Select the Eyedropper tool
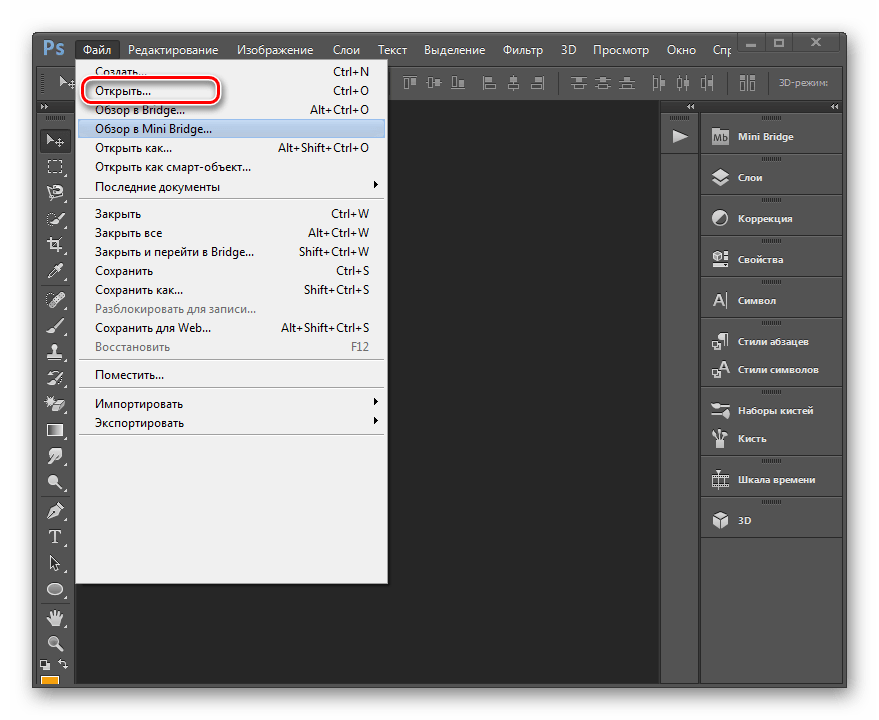The image size is (879, 720). click(55, 271)
